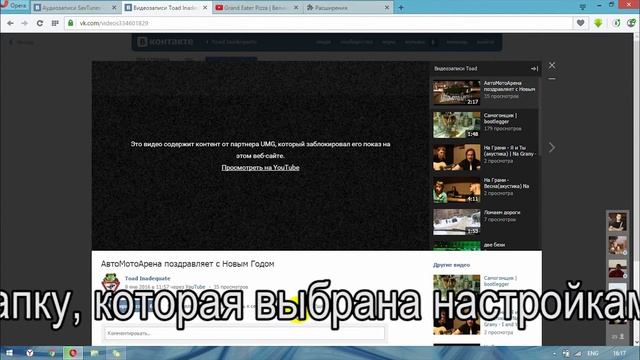Go to next video with right chevron
The width and height of the screenshot is (640, 360).
[552, 147]
